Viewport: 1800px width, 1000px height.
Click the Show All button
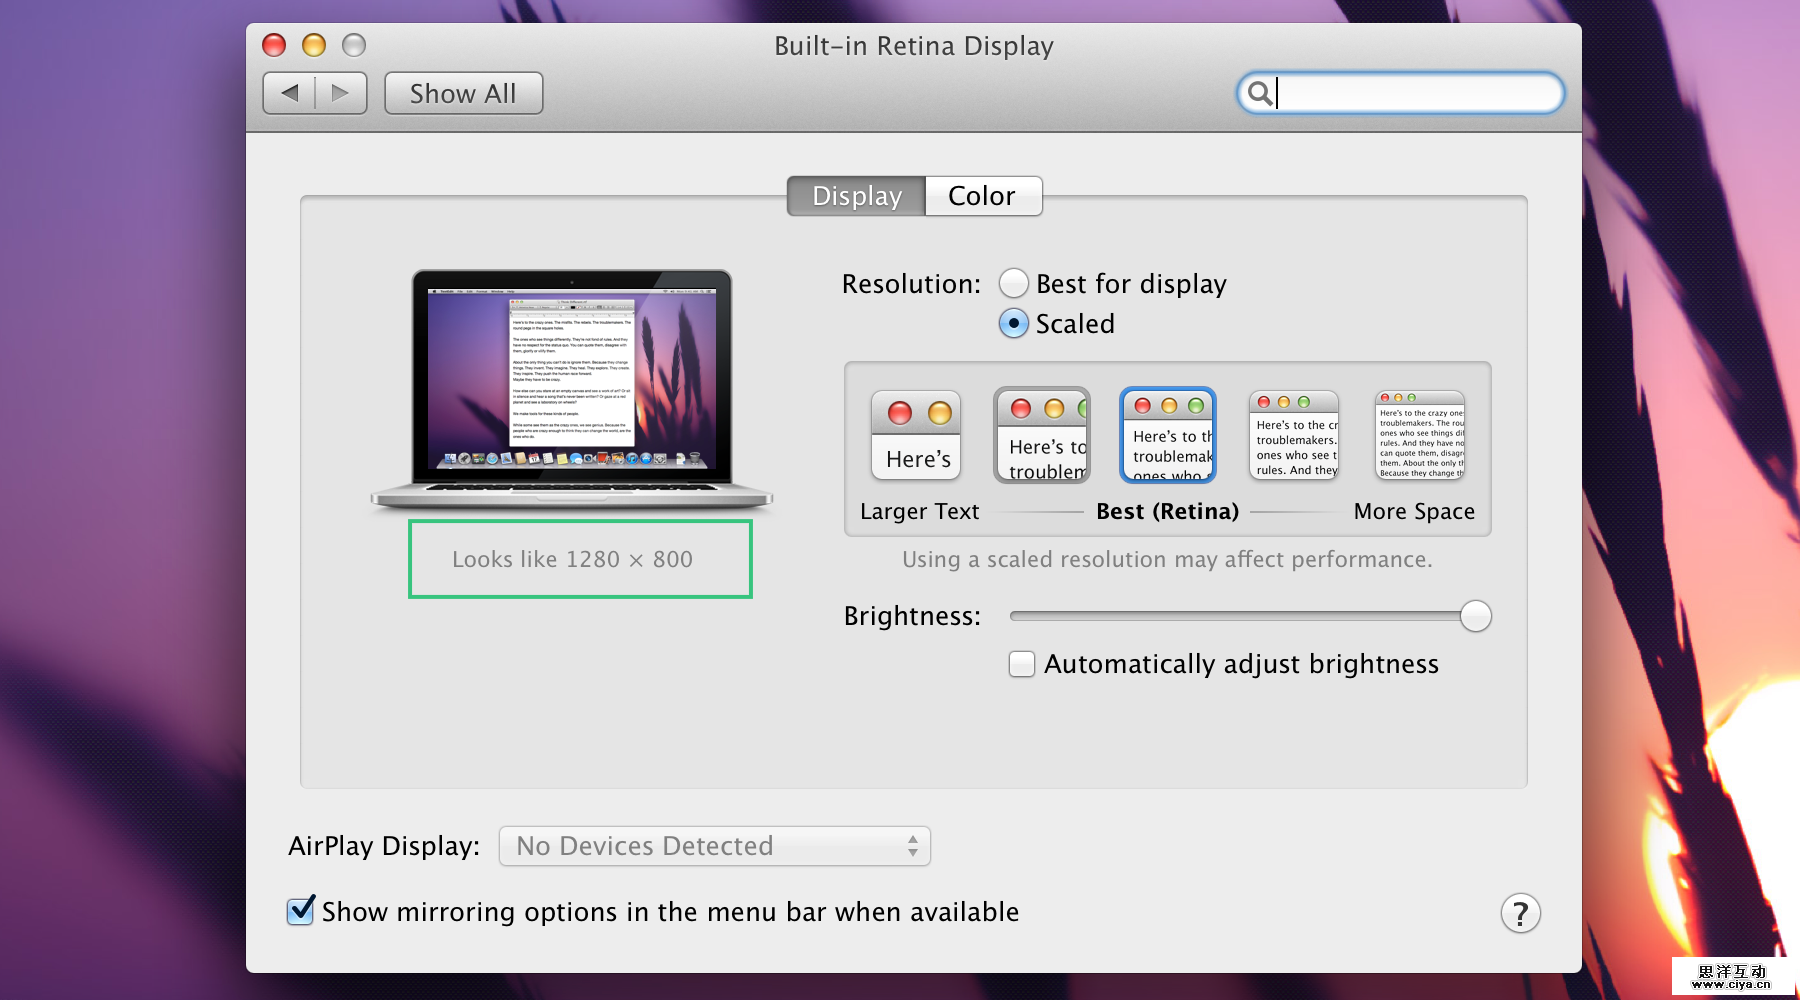tap(463, 93)
